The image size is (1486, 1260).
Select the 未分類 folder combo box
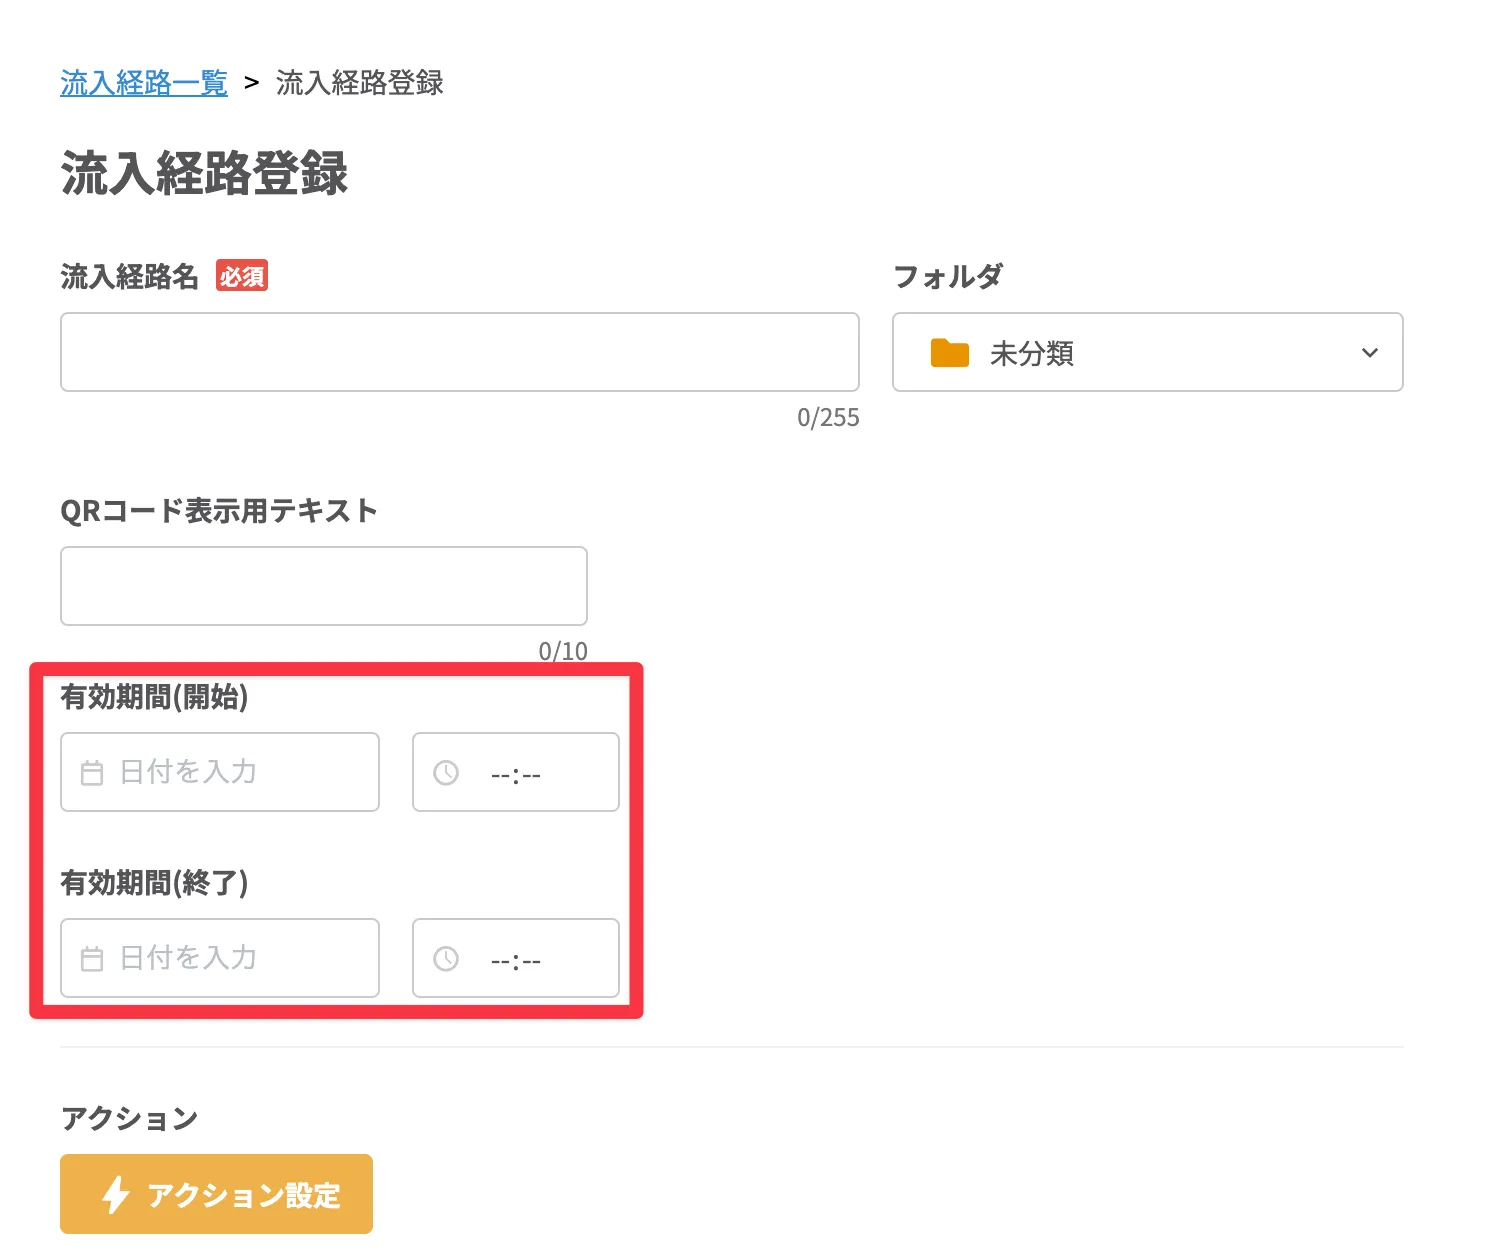pos(1147,352)
